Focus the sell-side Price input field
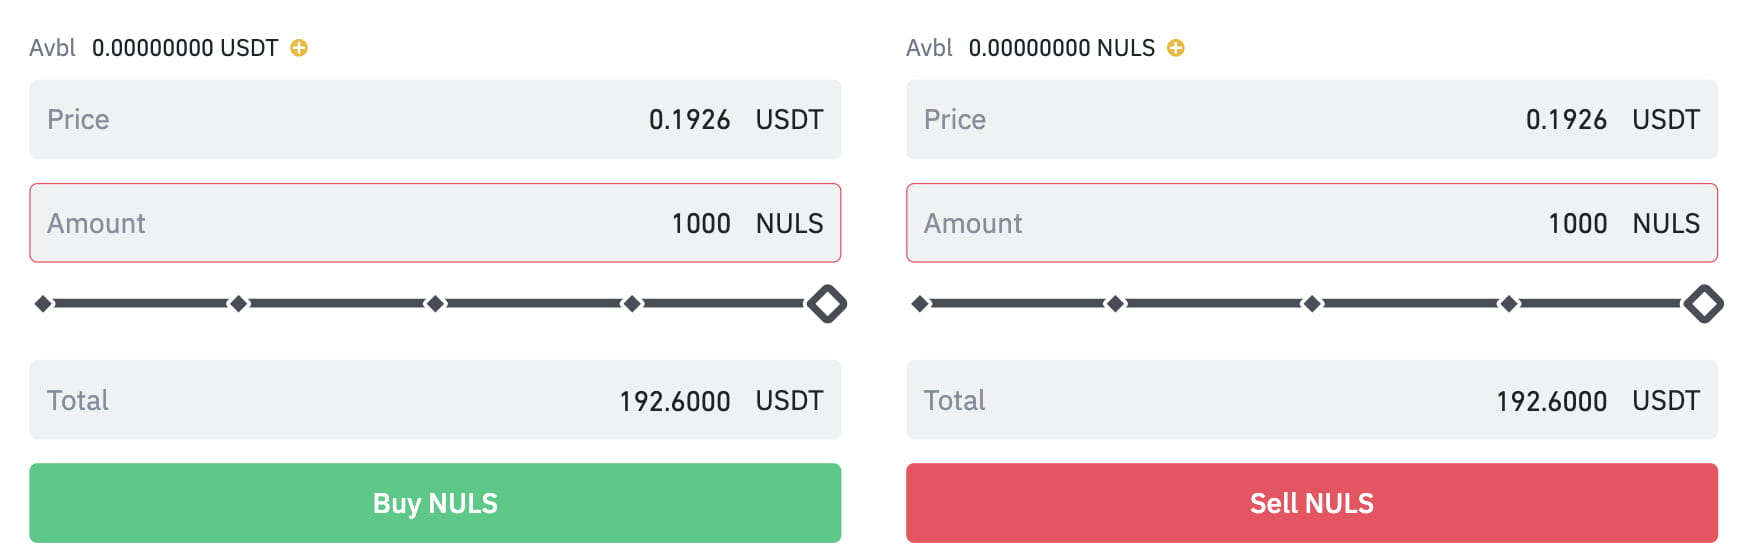This screenshot has height=558, width=1744. click(1311, 120)
